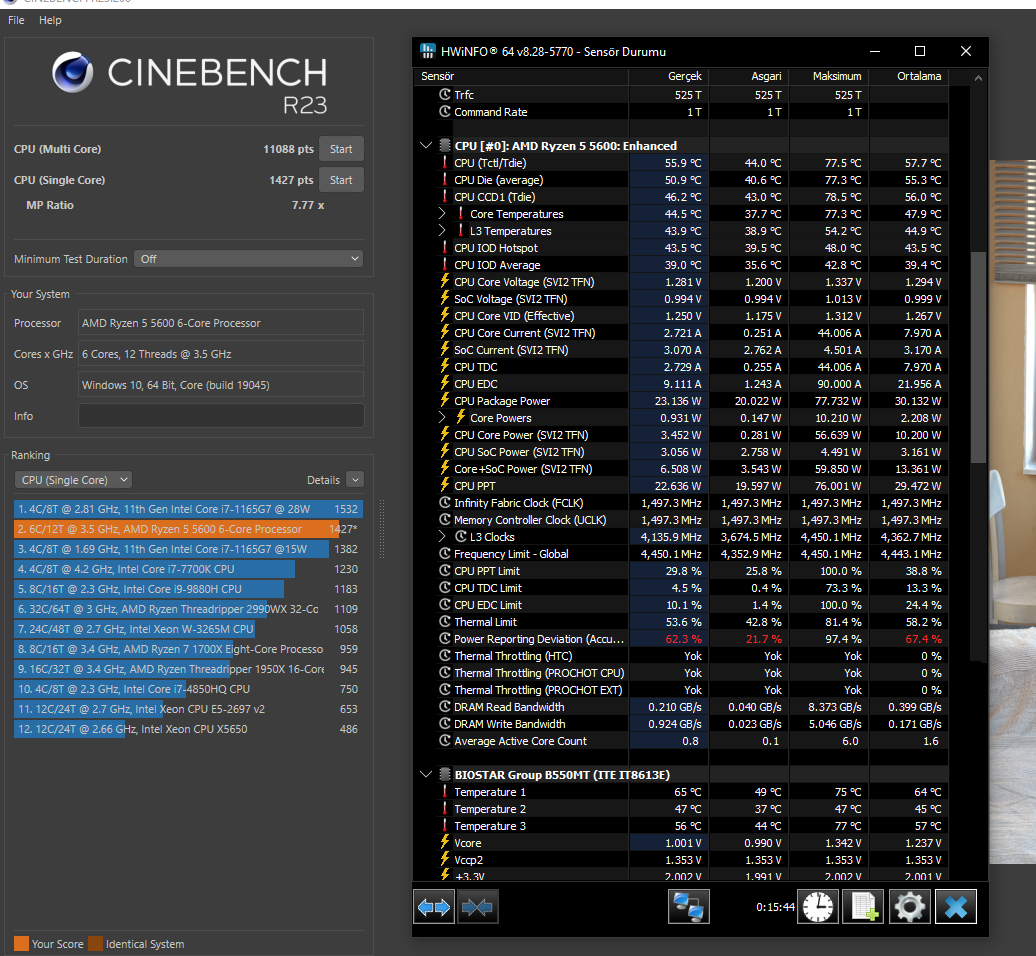Viewport: 1036px width, 956px height.
Task: Click the Cinebench sphere logo
Action: tap(73, 72)
